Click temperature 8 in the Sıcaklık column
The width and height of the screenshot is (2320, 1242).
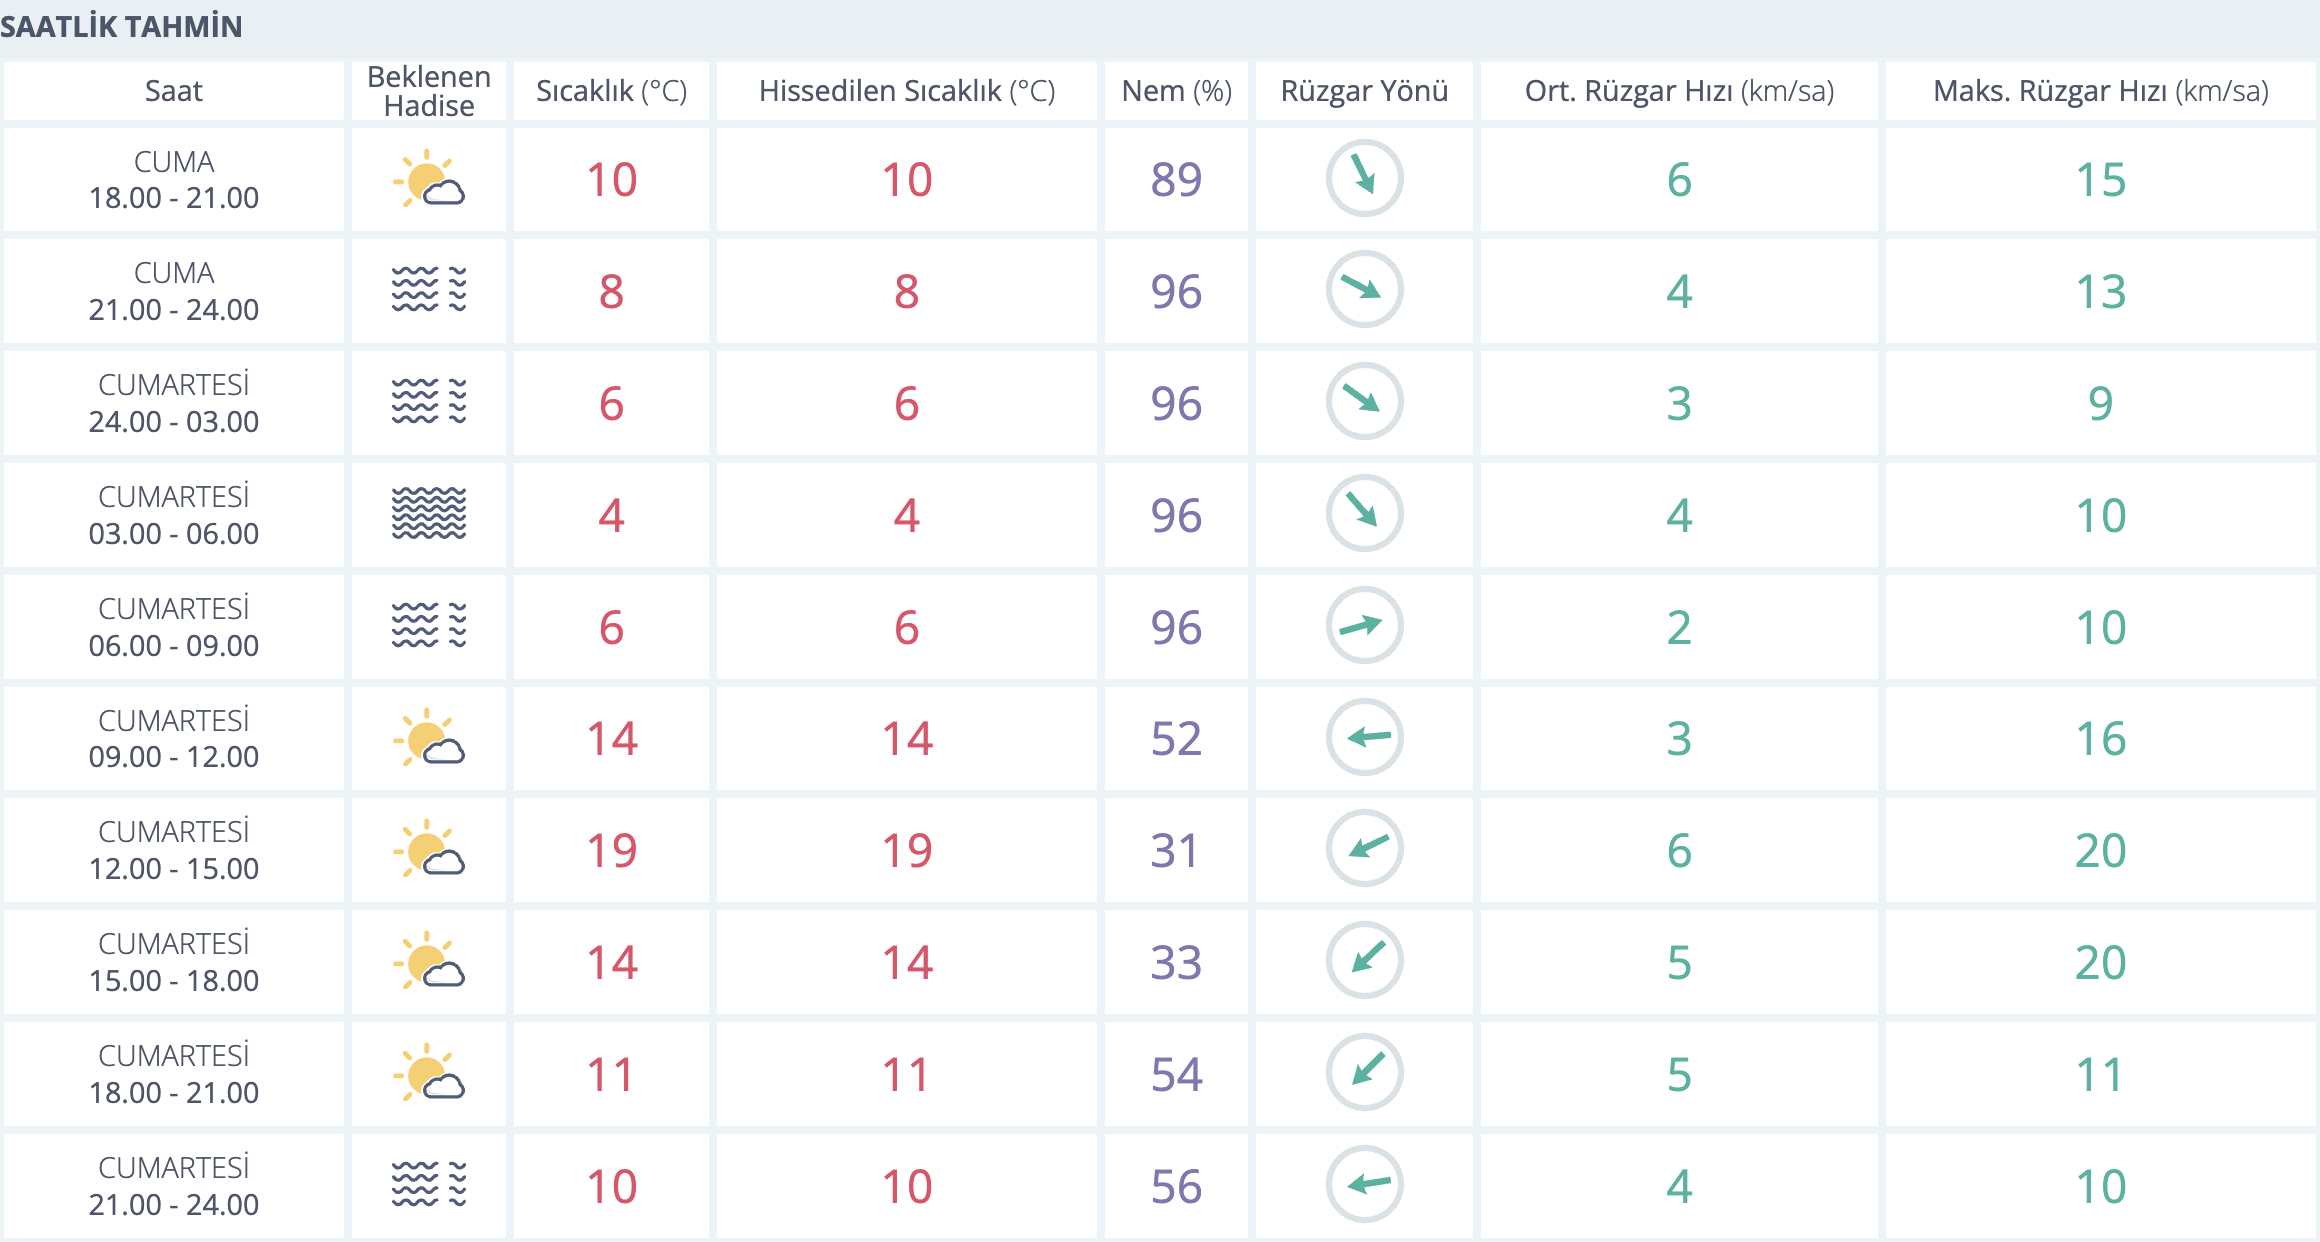point(612,292)
